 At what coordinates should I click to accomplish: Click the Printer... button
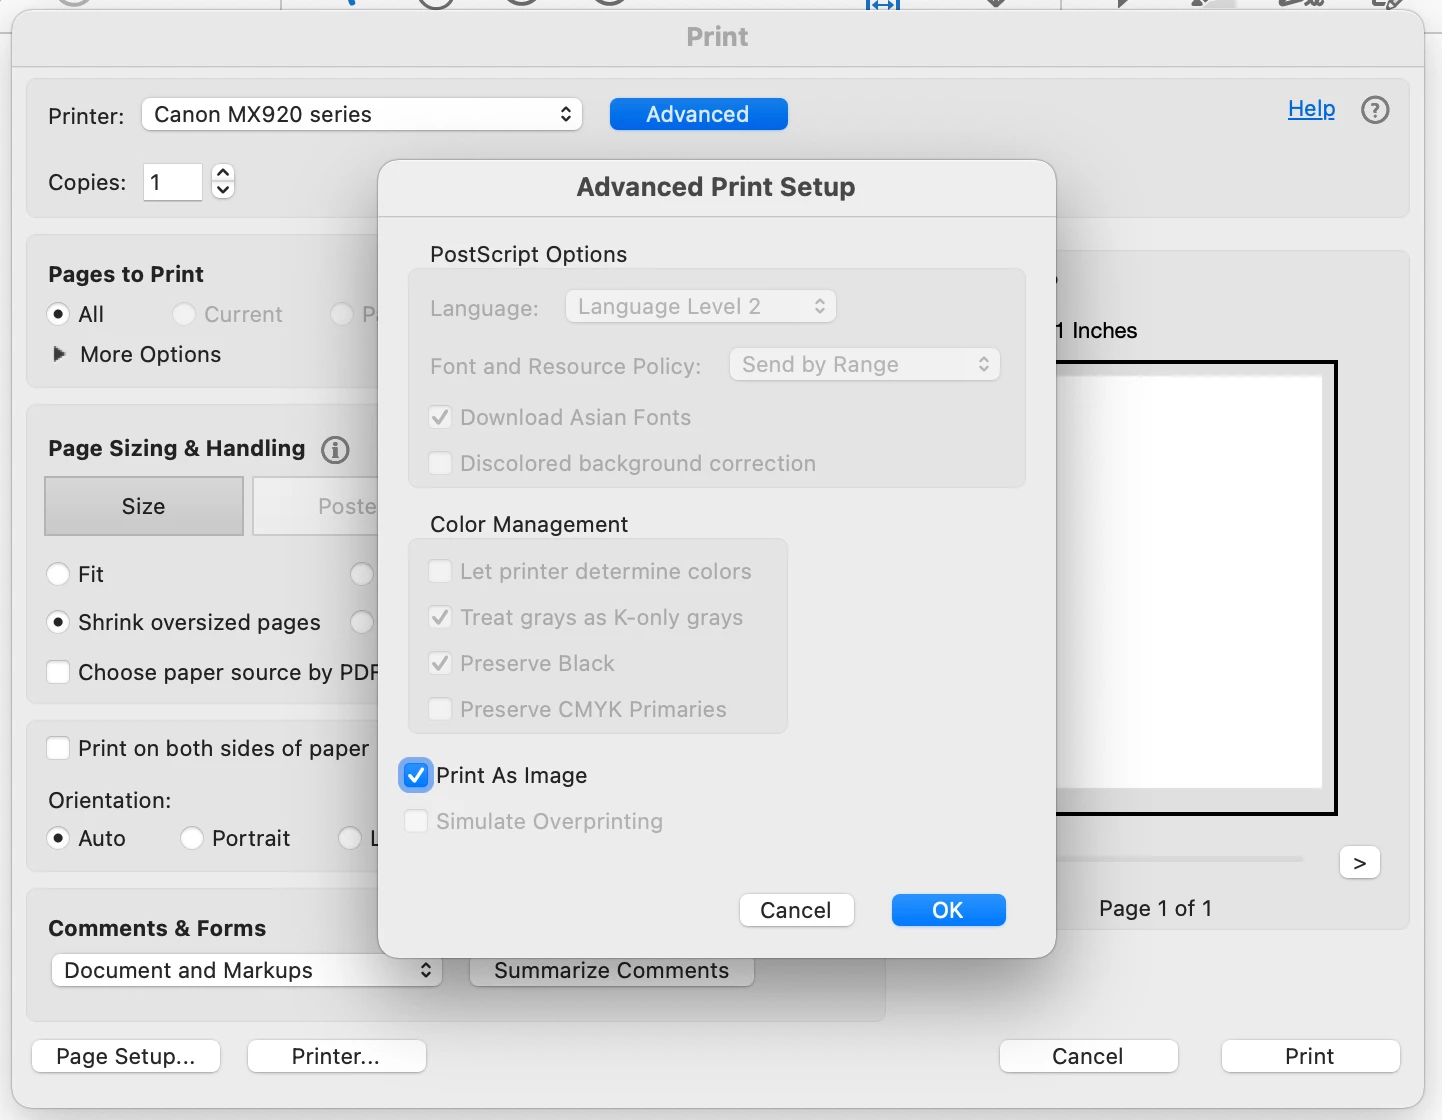(x=336, y=1056)
